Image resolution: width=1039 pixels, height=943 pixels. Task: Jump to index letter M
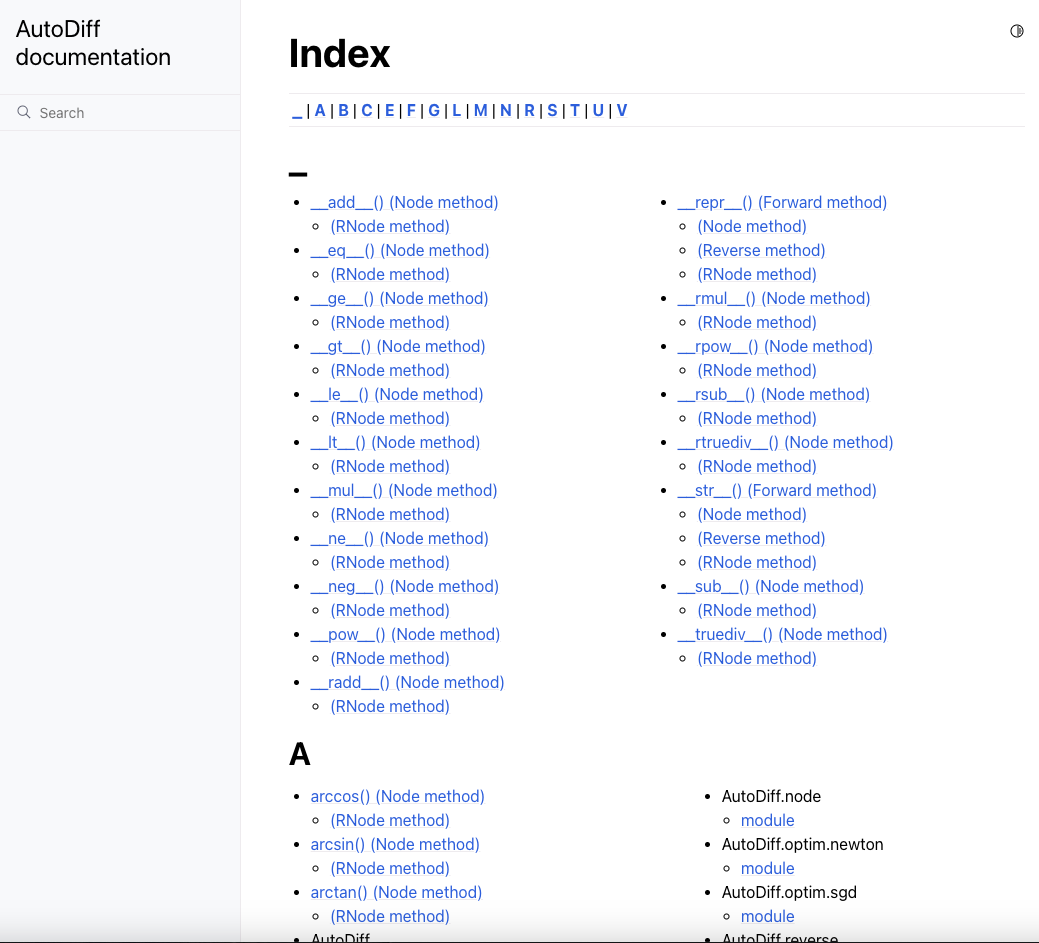[481, 111]
